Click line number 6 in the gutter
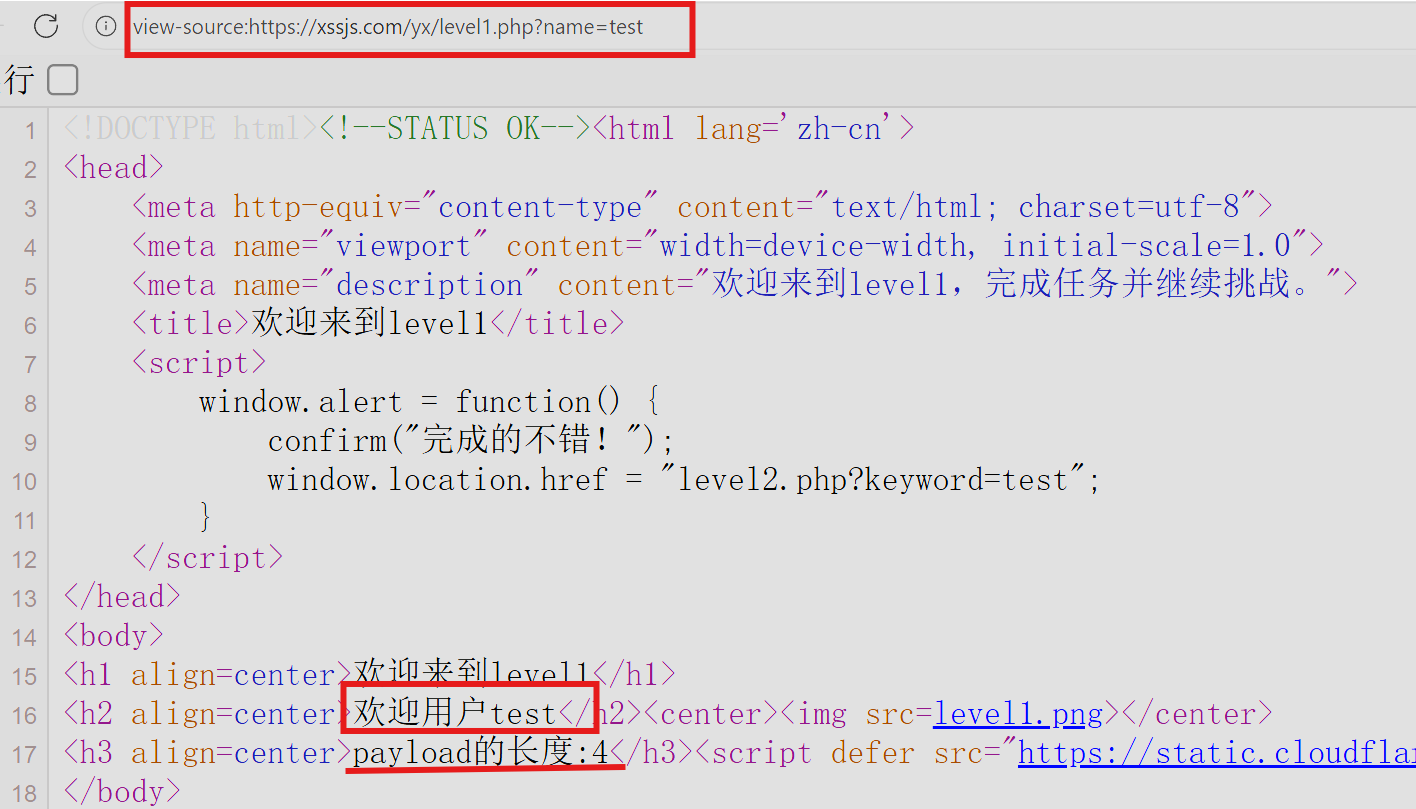1416x809 pixels. 30,326
